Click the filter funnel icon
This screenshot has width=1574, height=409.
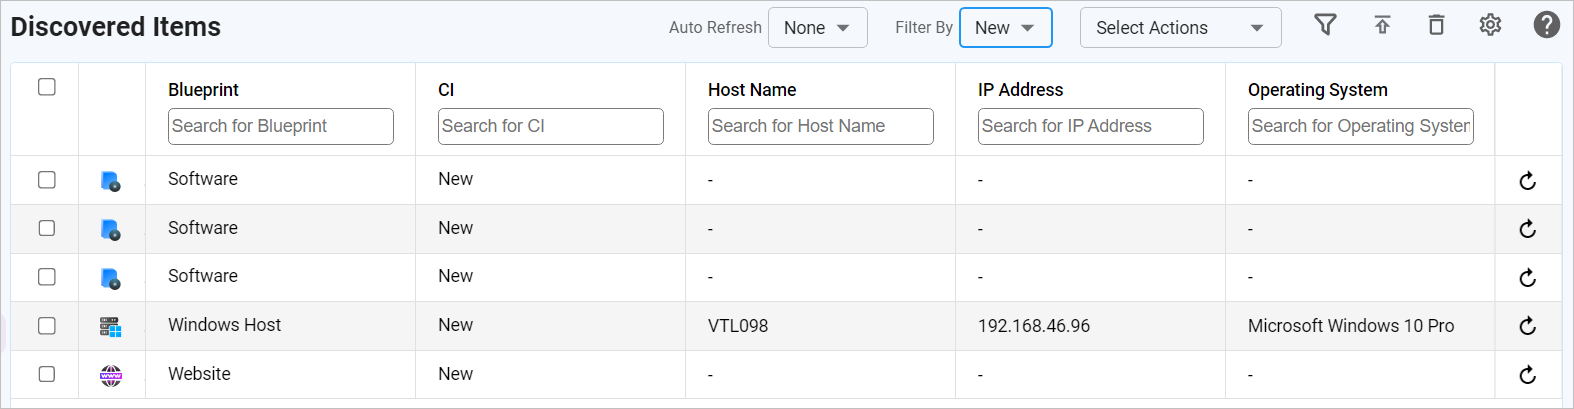(x=1325, y=25)
